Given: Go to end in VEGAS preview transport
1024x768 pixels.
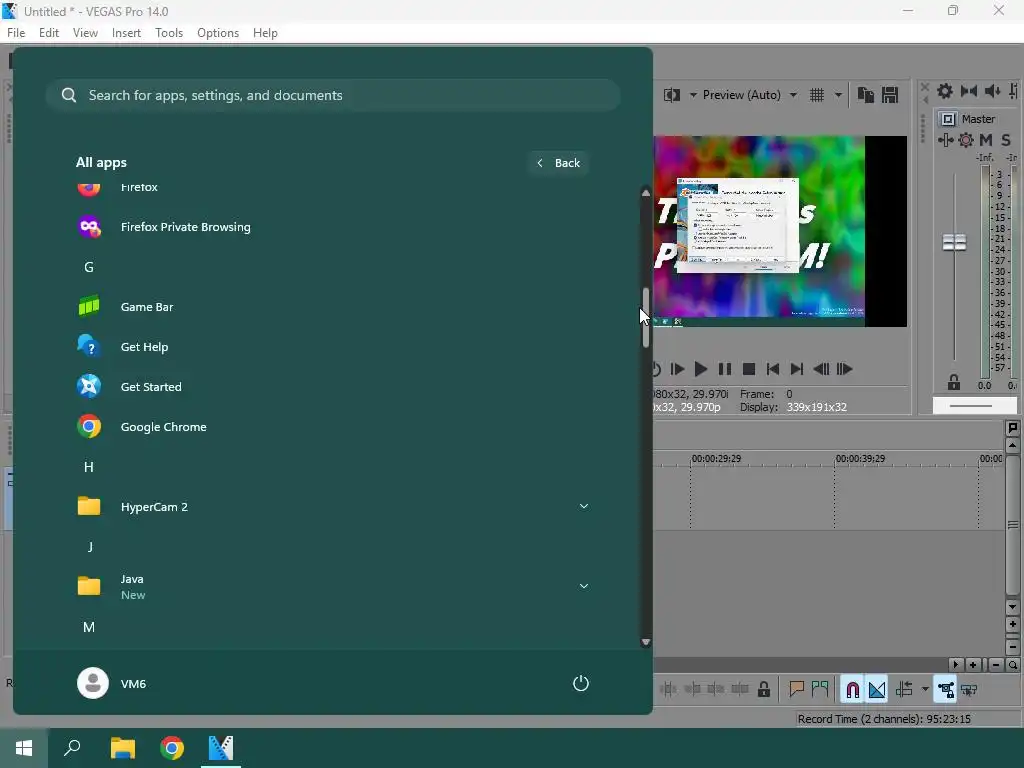Looking at the screenshot, I should [797, 369].
